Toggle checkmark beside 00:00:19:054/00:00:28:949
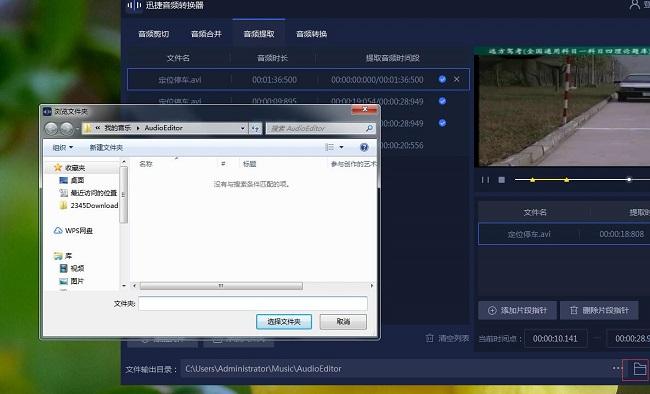 click(442, 101)
